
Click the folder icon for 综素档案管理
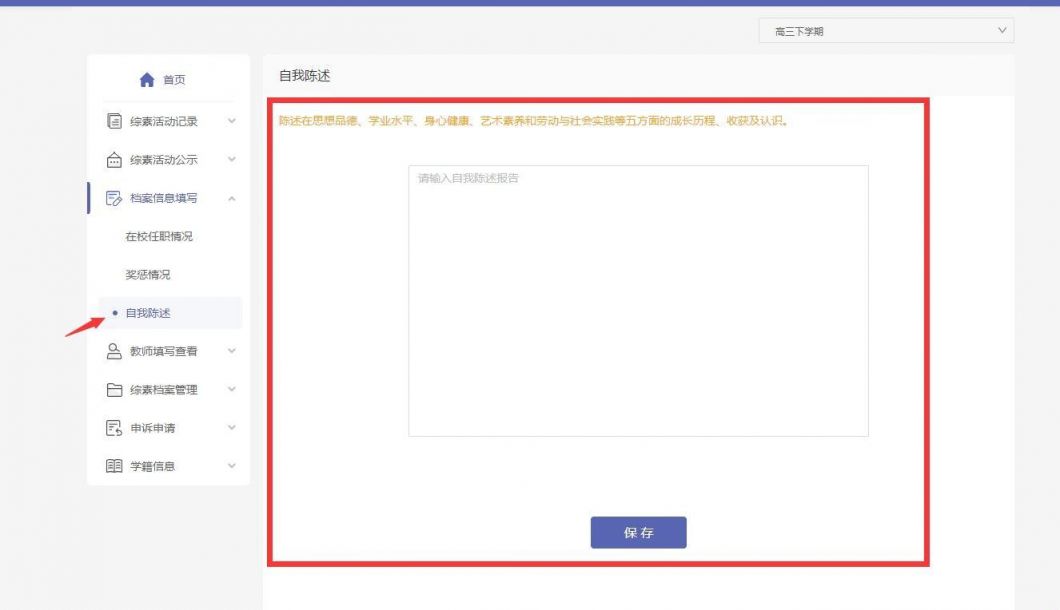click(113, 390)
